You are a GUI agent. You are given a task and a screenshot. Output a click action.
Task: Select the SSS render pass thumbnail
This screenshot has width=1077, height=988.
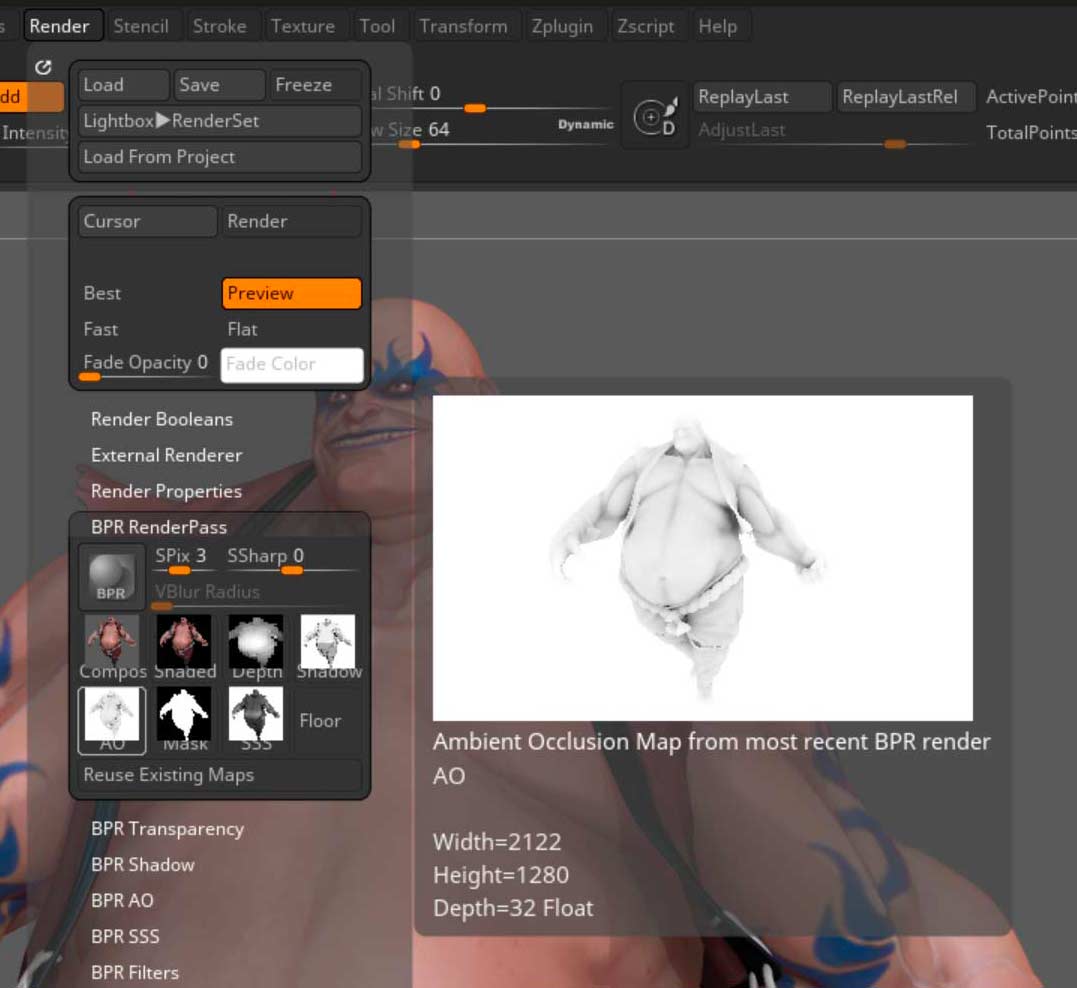[256, 720]
